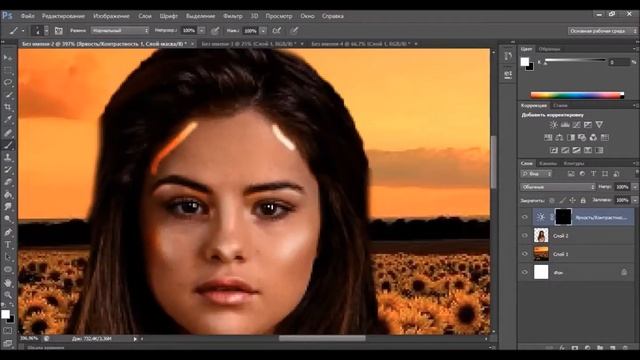Viewport: 640px width, 360px height.
Task: Add a Curves adjustment
Action: 576,125
